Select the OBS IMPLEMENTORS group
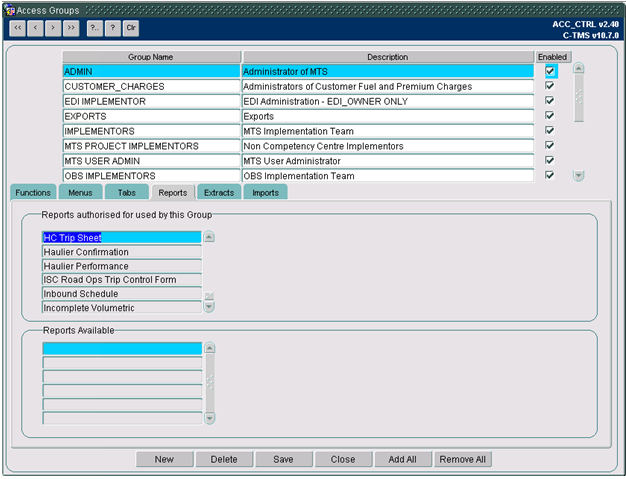 (x=152, y=176)
